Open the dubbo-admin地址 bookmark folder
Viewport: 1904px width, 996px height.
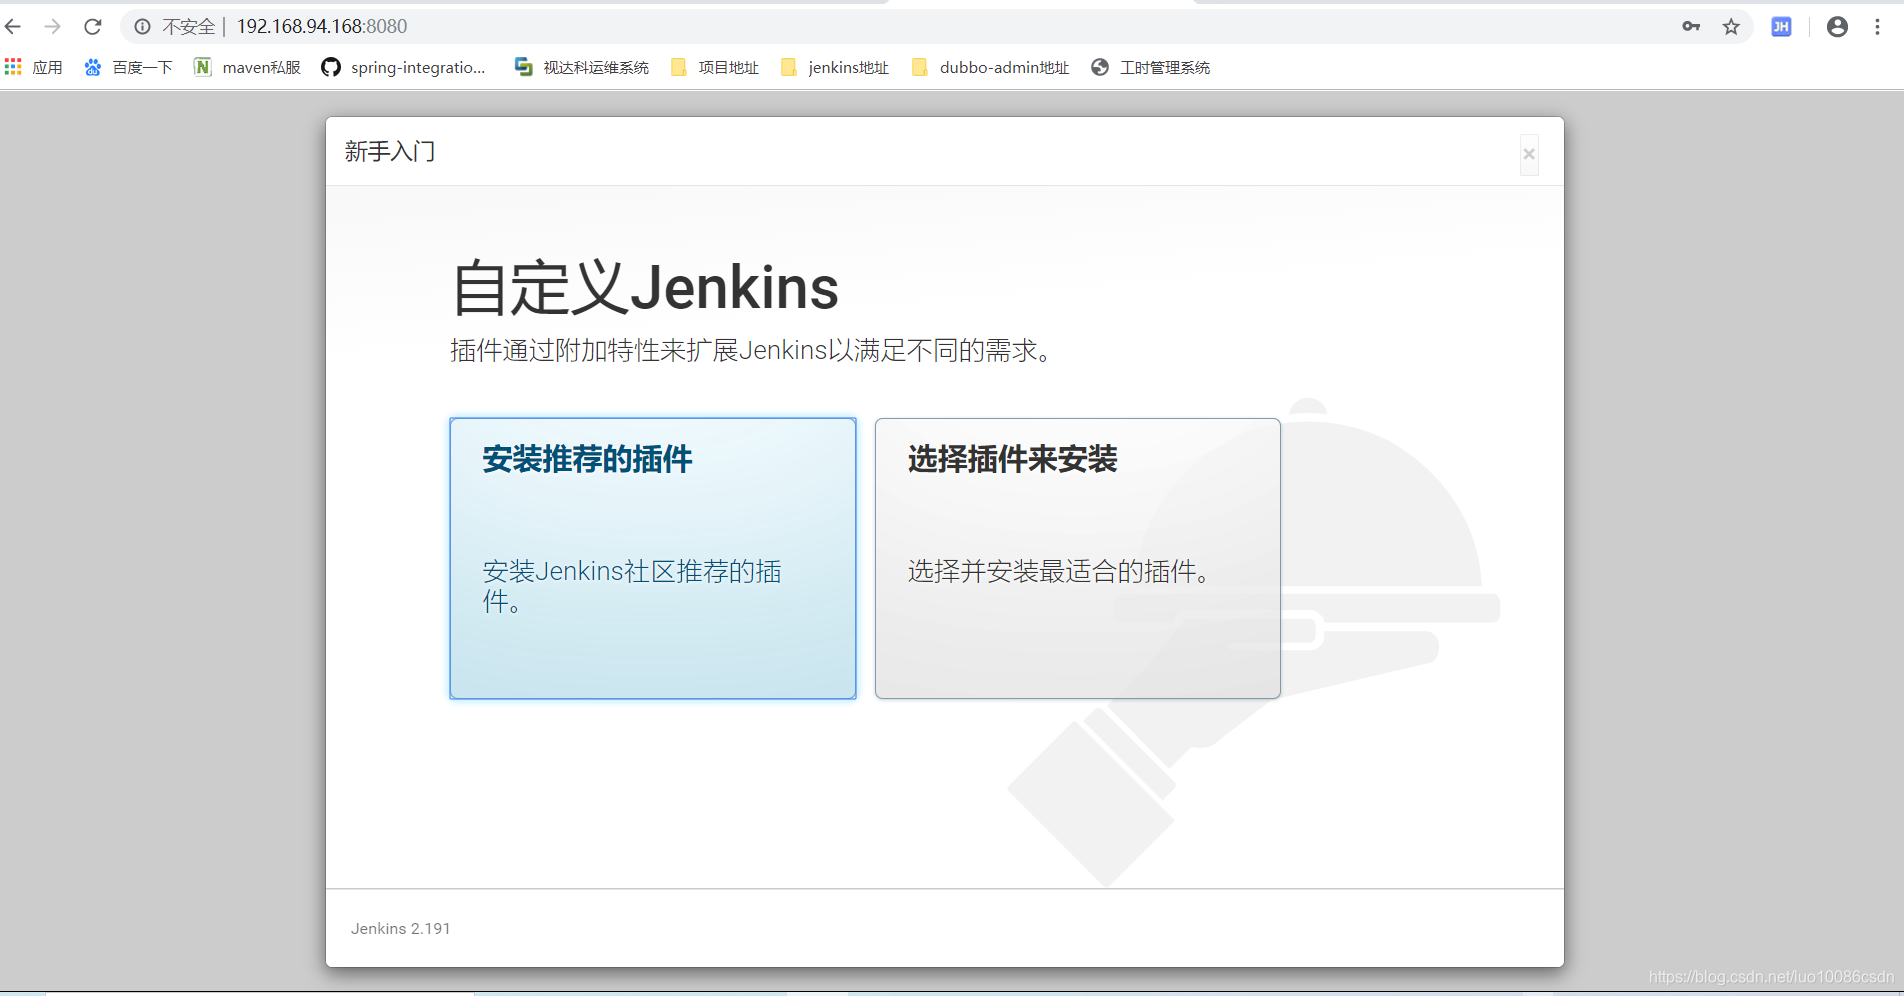991,67
